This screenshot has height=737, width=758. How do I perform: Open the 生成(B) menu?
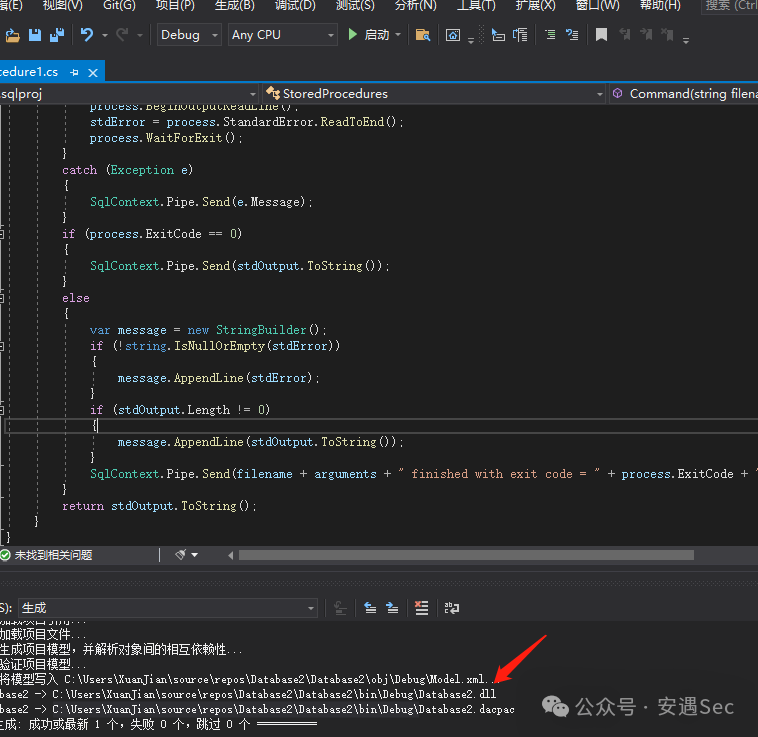(234, 5)
